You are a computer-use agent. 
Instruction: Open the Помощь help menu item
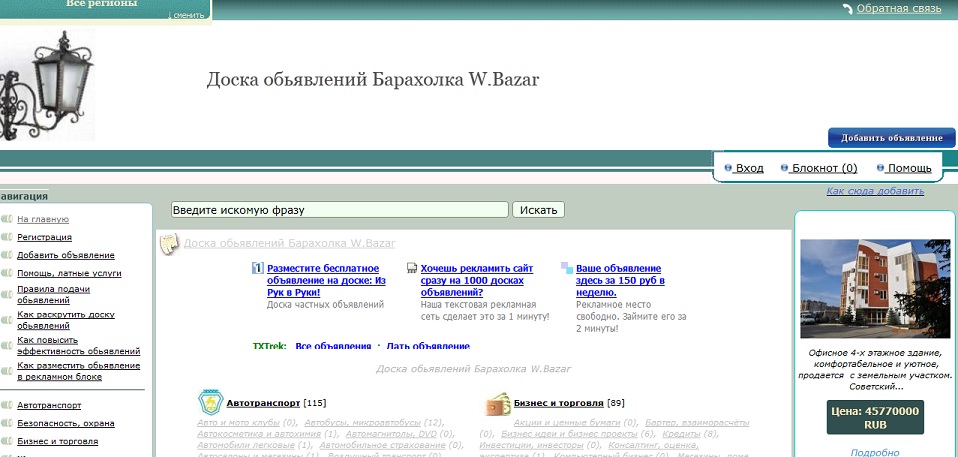tap(909, 168)
